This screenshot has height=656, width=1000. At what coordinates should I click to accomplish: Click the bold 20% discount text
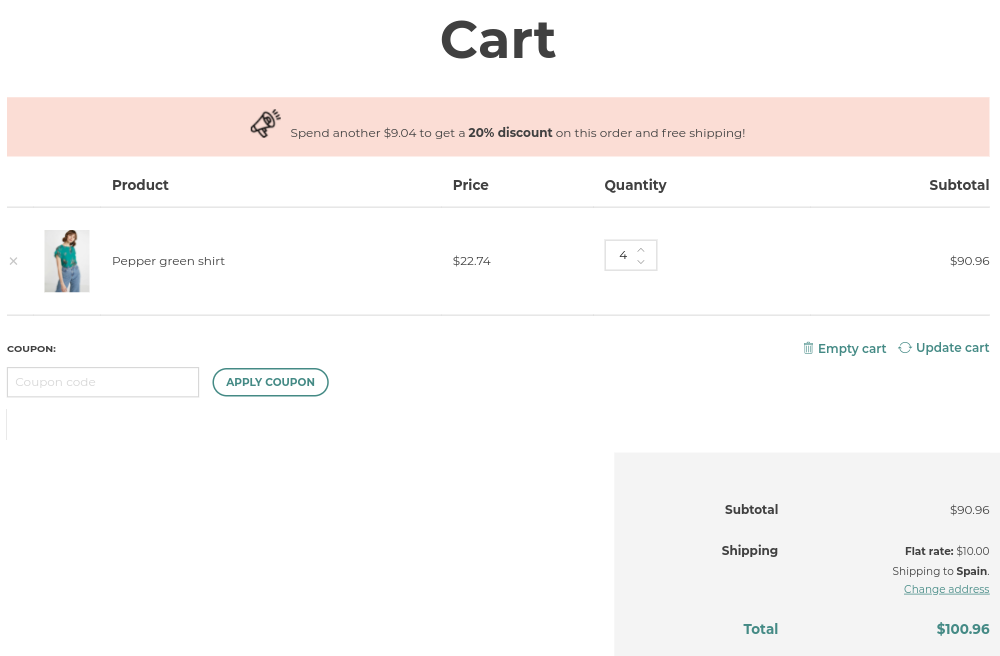click(x=510, y=132)
